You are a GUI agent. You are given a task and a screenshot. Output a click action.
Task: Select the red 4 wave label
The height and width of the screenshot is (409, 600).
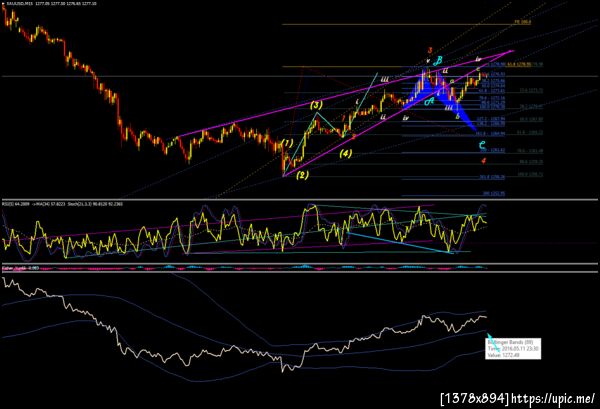(x=484, y=161)
